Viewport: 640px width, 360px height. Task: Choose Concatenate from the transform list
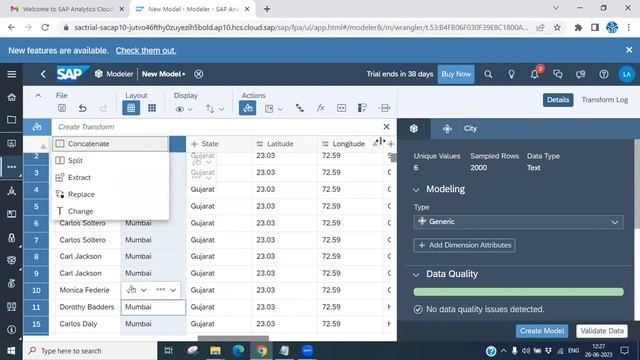(110, 144)
